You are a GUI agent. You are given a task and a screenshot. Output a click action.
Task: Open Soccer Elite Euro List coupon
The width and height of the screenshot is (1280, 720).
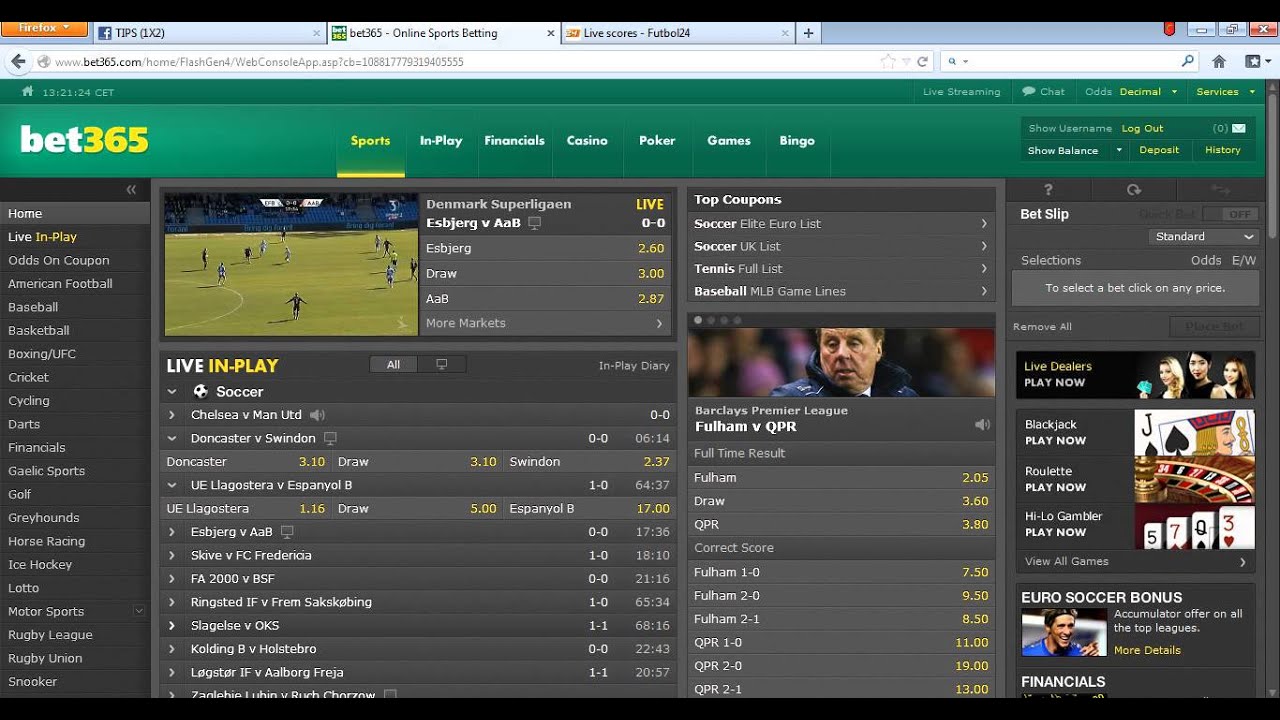[x=841, y=223]
